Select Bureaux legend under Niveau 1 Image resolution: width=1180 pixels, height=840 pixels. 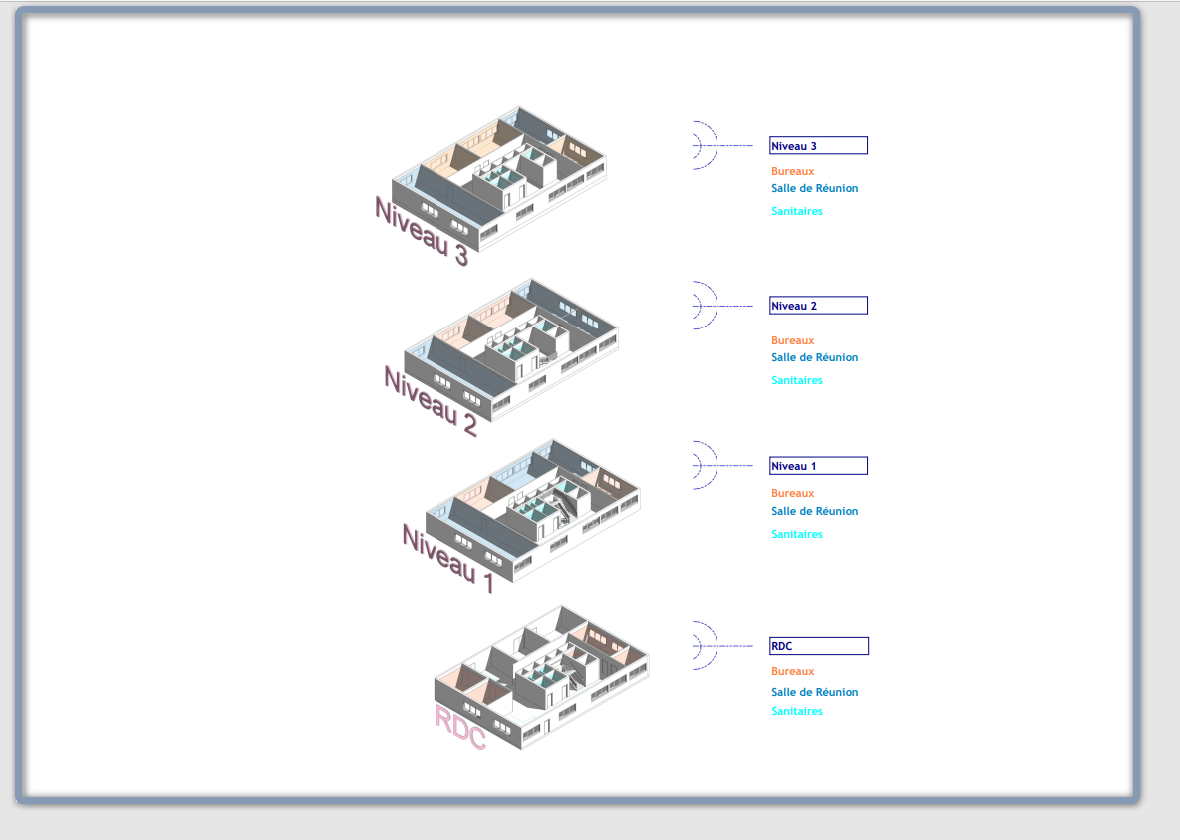tap(792, 494)
